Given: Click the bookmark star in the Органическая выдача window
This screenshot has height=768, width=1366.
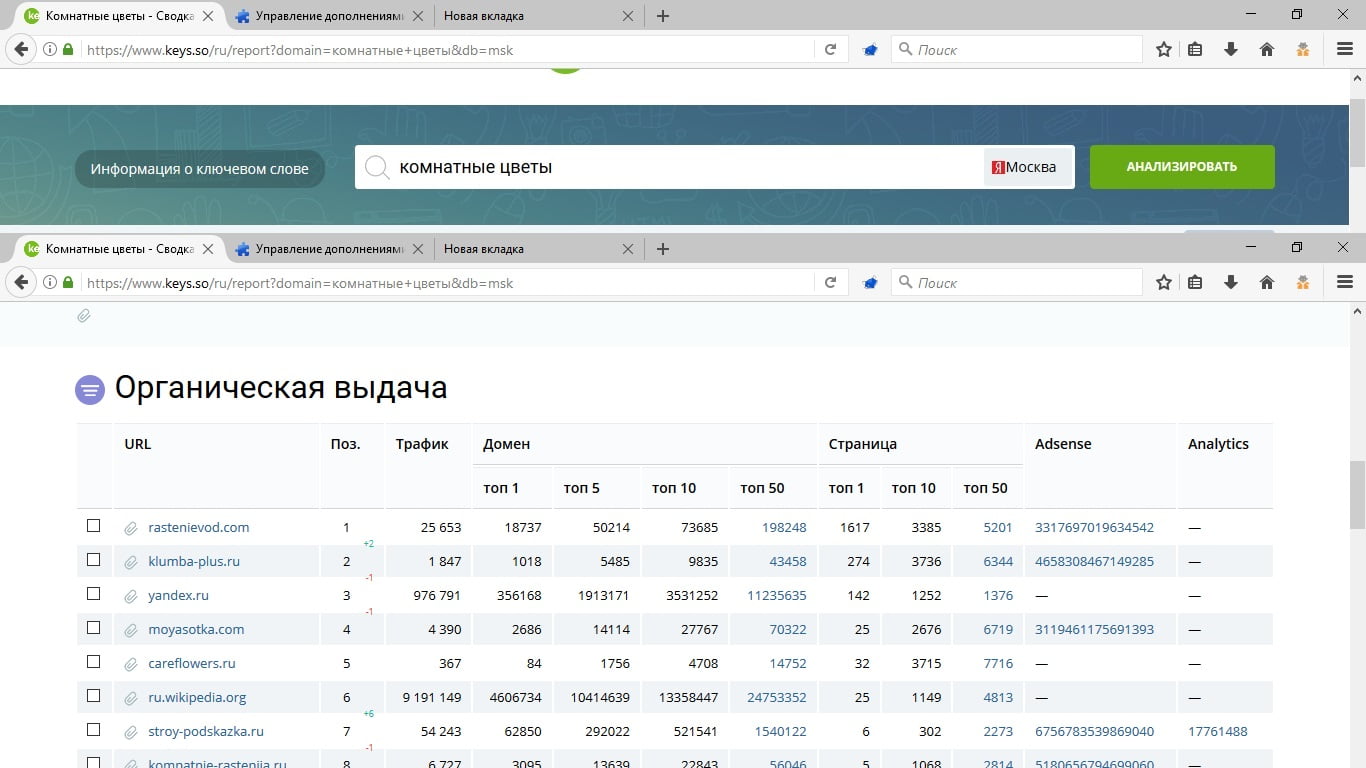Looking at the screenshot, I should pyautogui.click(x=1164, y=283).
